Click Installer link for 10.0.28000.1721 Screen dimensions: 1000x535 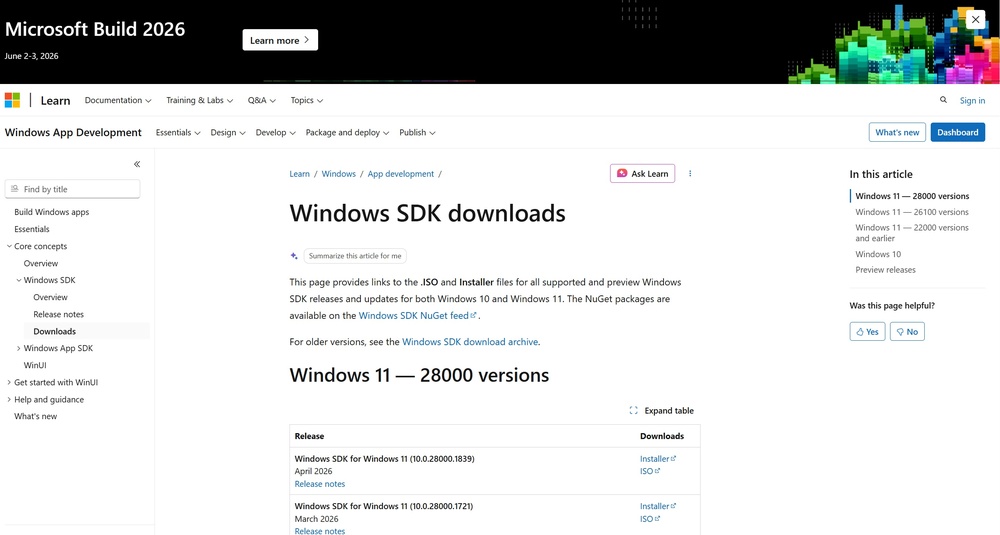(x=658, y=506)
